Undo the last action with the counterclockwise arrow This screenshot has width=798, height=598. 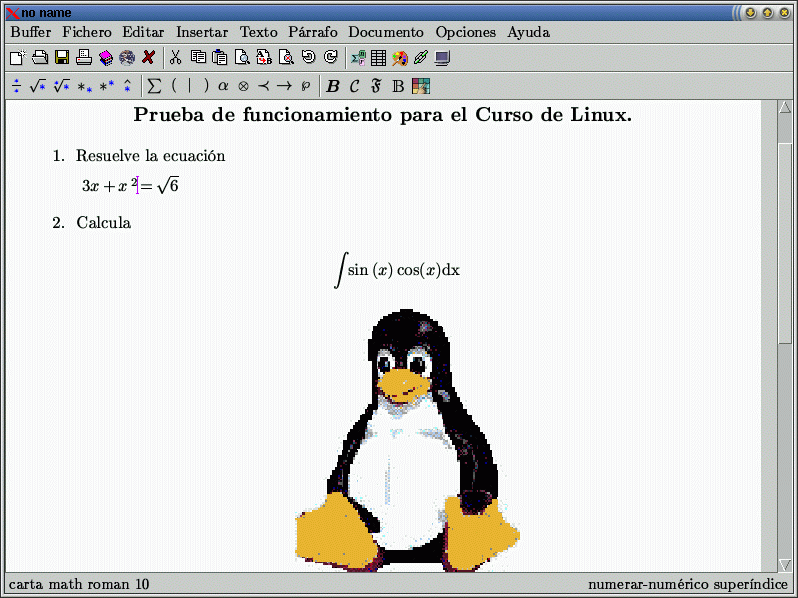tap(308, 56)
